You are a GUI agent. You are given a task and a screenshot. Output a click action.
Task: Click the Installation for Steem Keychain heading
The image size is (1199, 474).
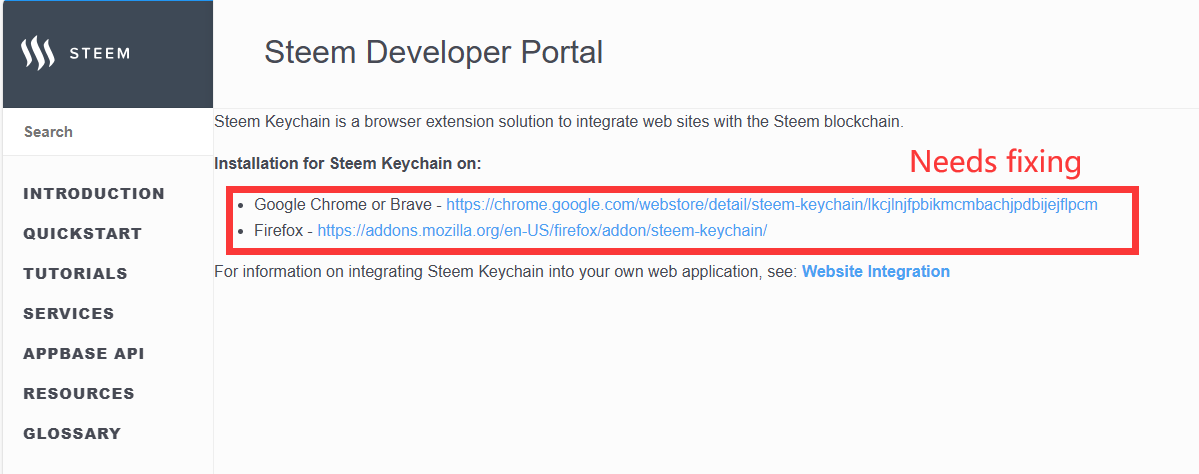coord(348,164)
